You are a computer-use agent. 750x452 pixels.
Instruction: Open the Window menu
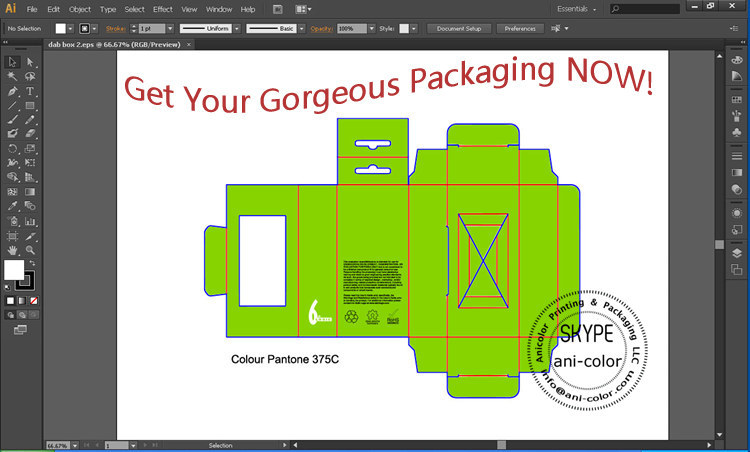point(219,9)
